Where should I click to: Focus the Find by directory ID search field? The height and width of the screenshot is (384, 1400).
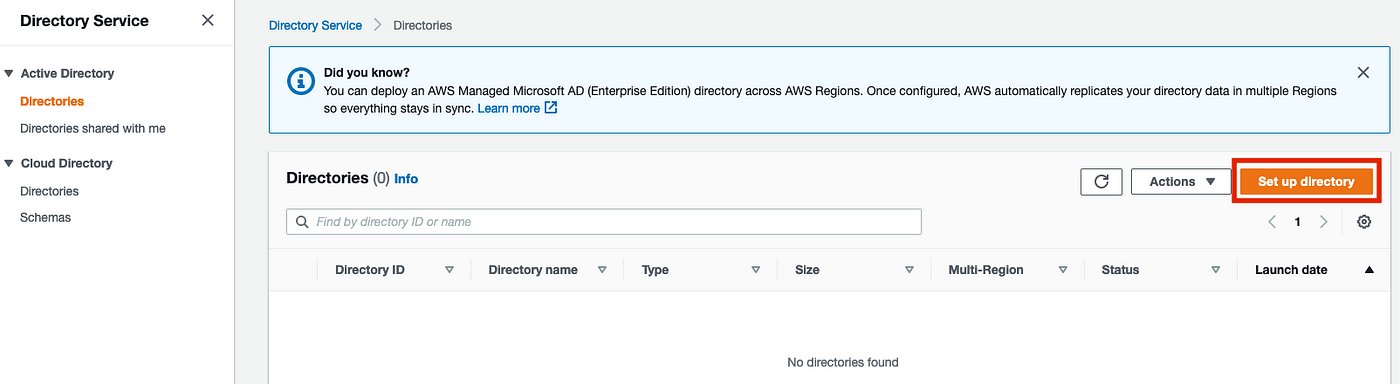[x=603, y=221]
